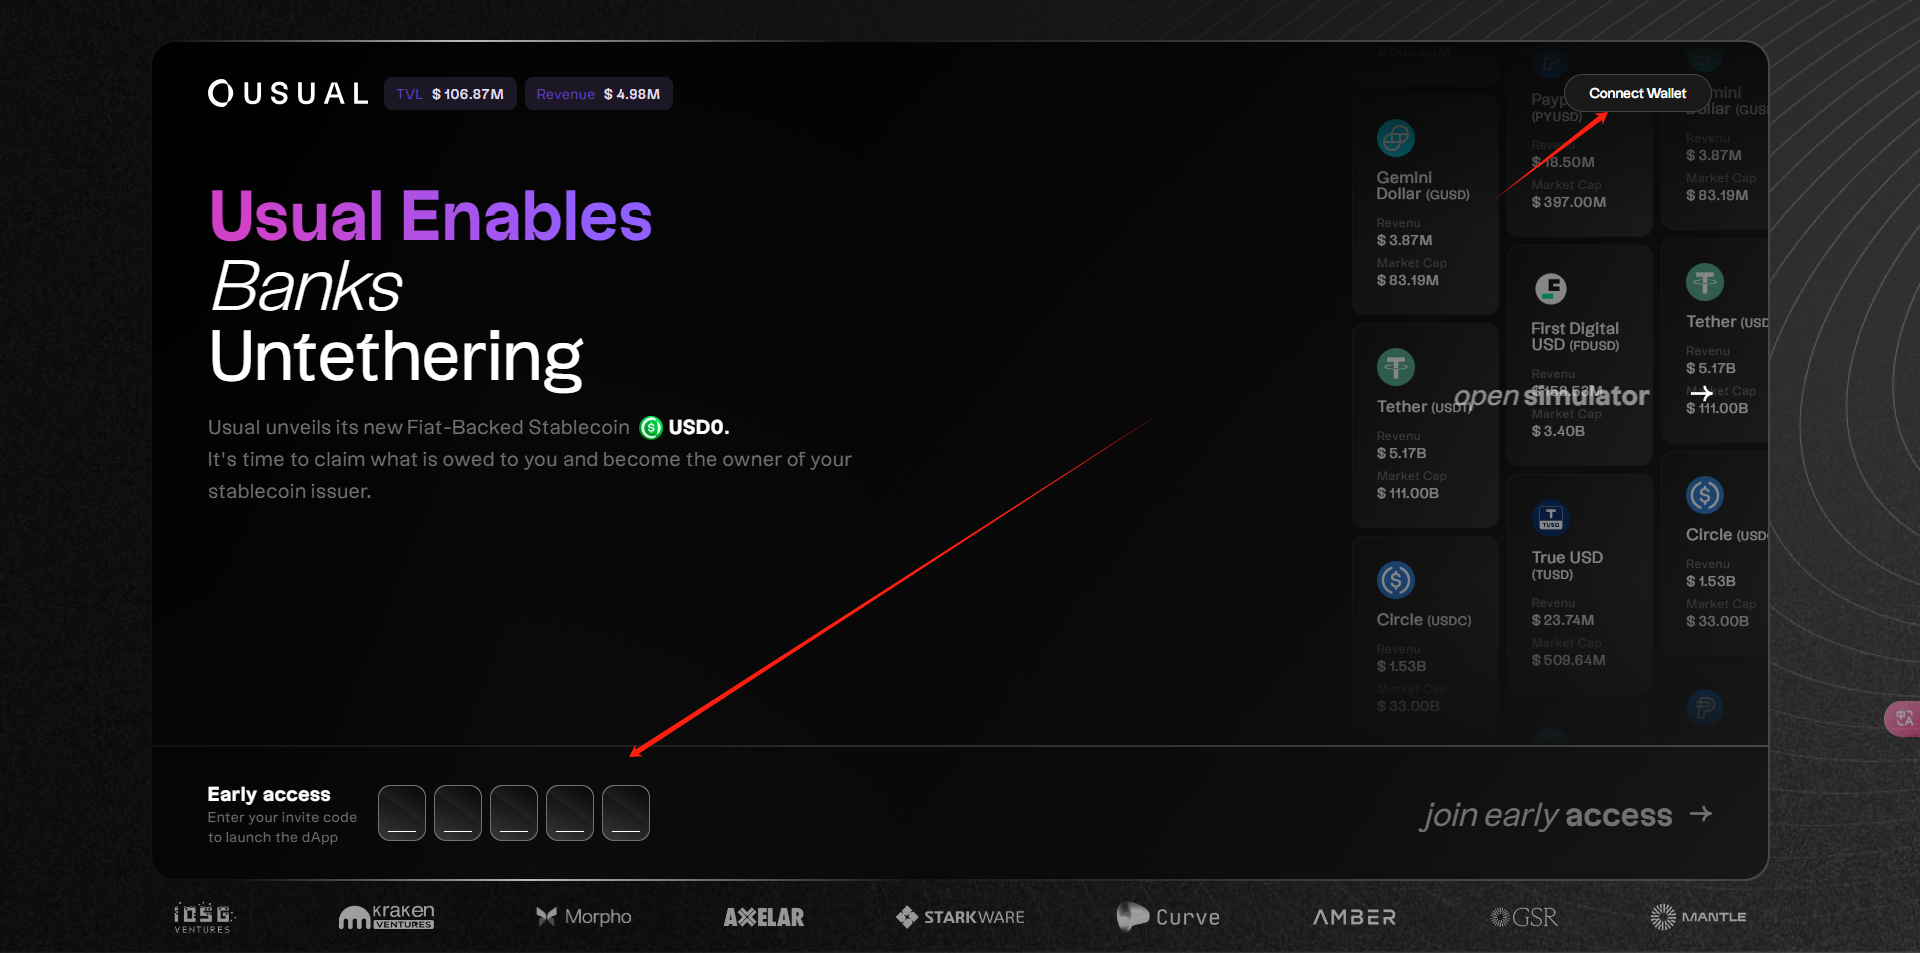Image resolution: width=1920 pixels, height=953 pixels.
Task: Click the 'Early access' heading
Action: pyautogui.click(x=269, y=794)
